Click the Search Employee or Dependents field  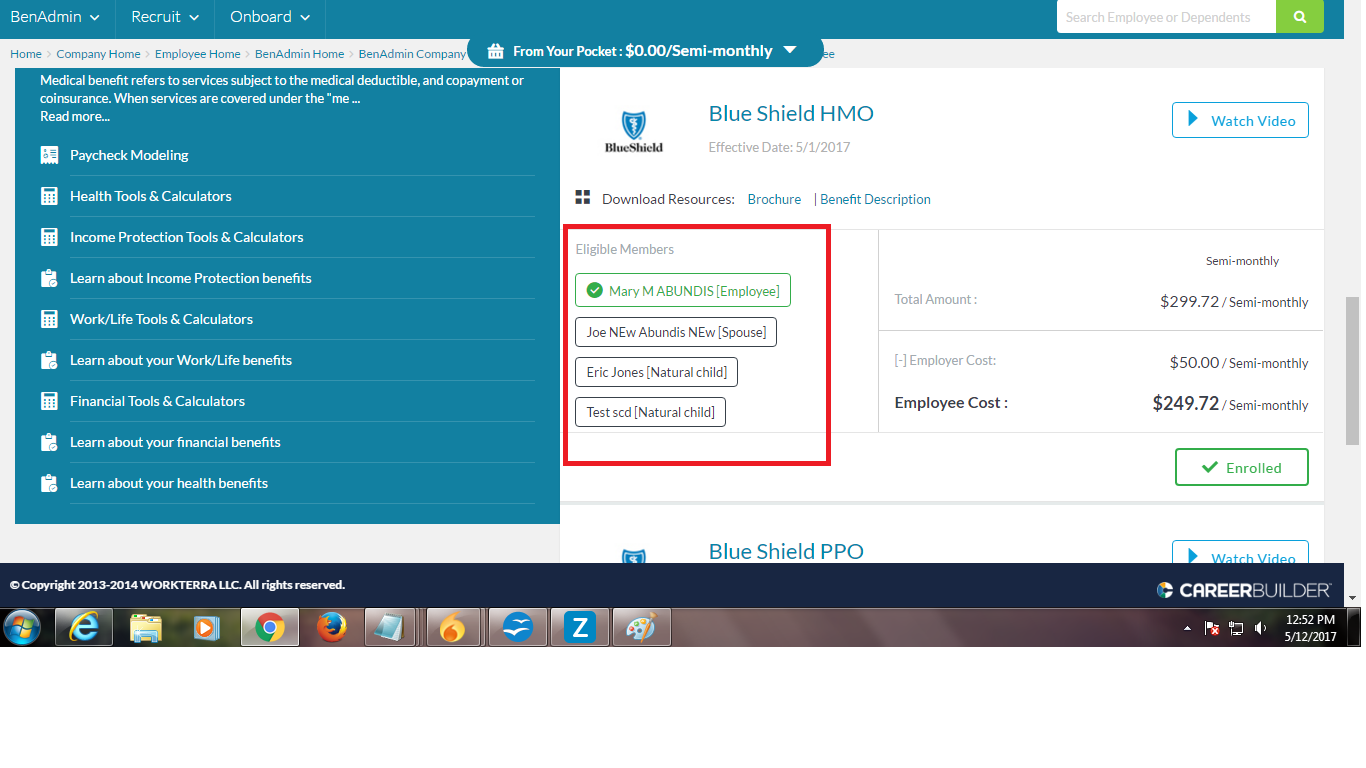pyautogui.click(x=1166, y=17)
